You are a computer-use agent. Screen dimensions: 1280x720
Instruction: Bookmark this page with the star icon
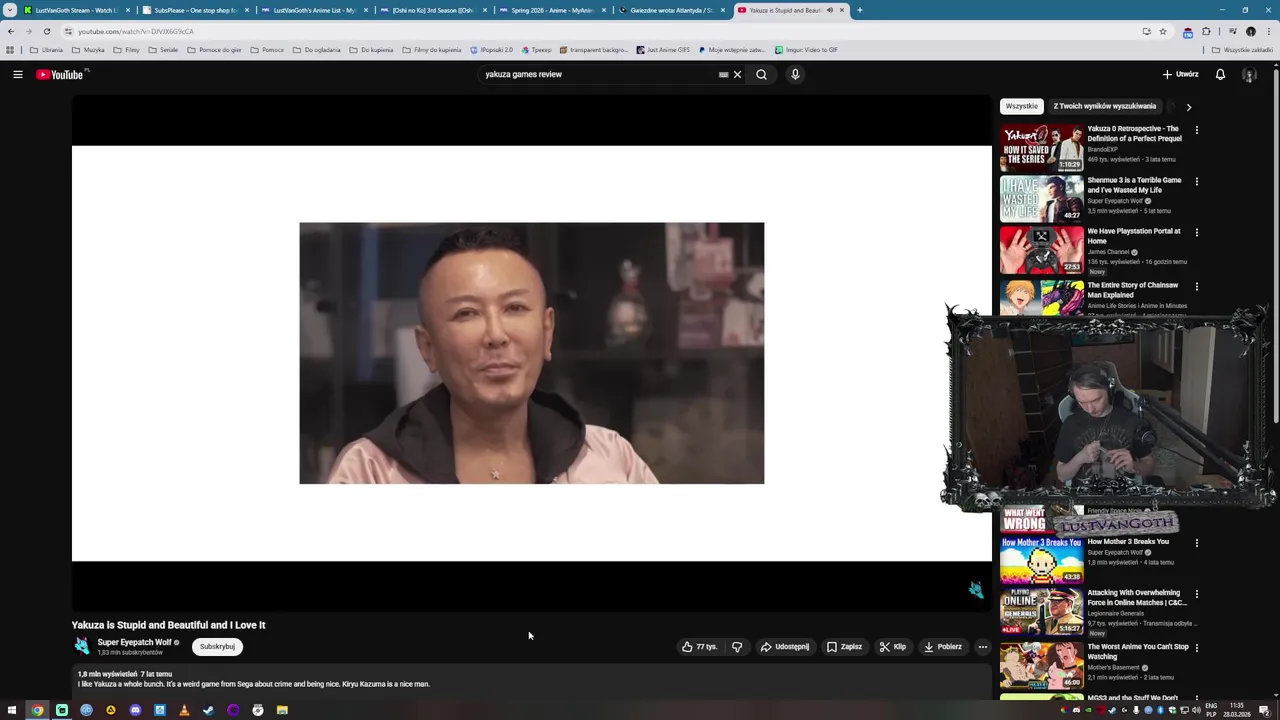1162,31
